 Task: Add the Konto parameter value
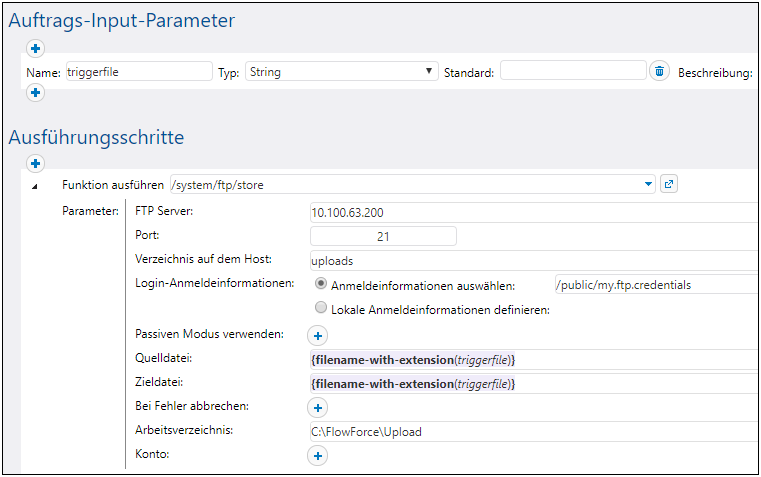point(317,455)
